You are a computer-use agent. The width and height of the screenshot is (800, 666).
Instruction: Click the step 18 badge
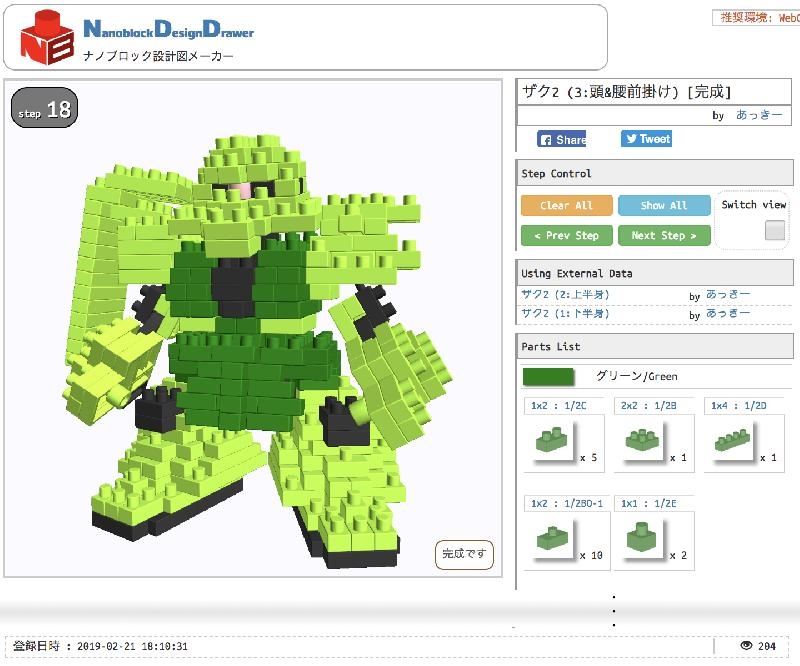(43, 110)
